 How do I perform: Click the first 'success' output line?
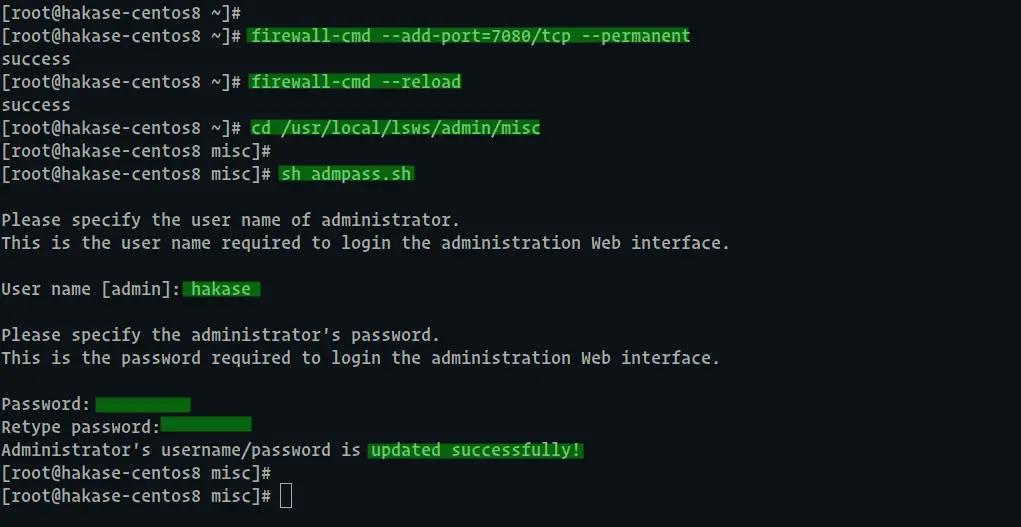tap(36, 59)
